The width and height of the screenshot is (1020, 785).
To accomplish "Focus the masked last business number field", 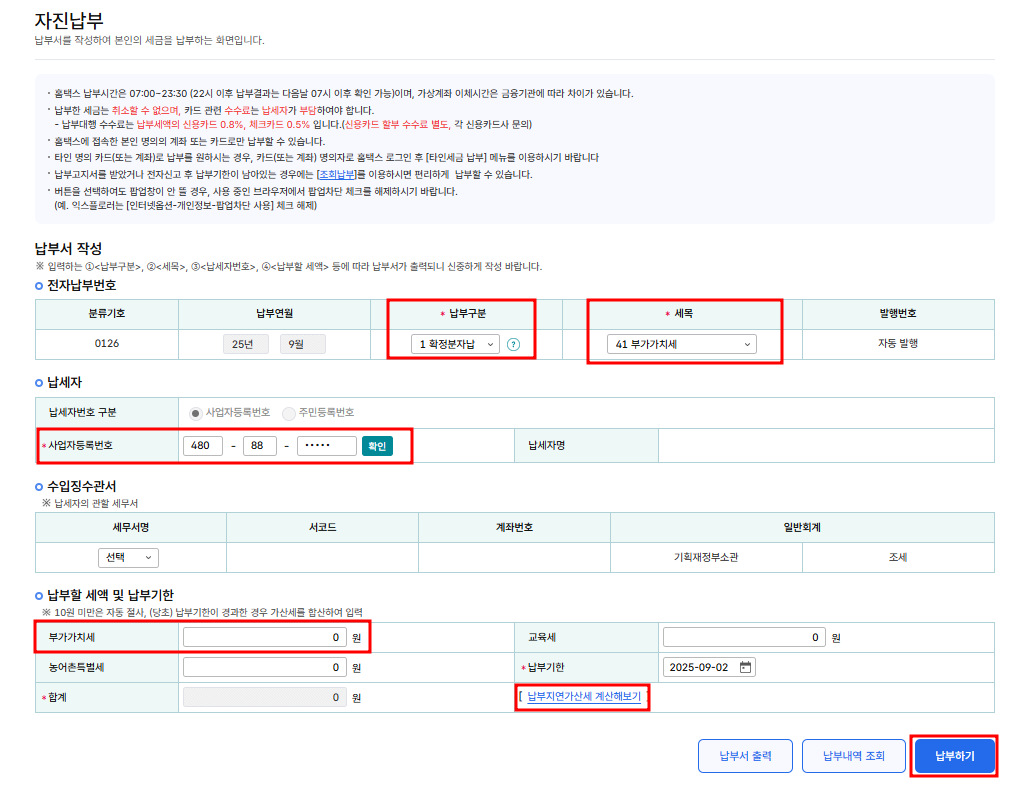I will point(326,446).
